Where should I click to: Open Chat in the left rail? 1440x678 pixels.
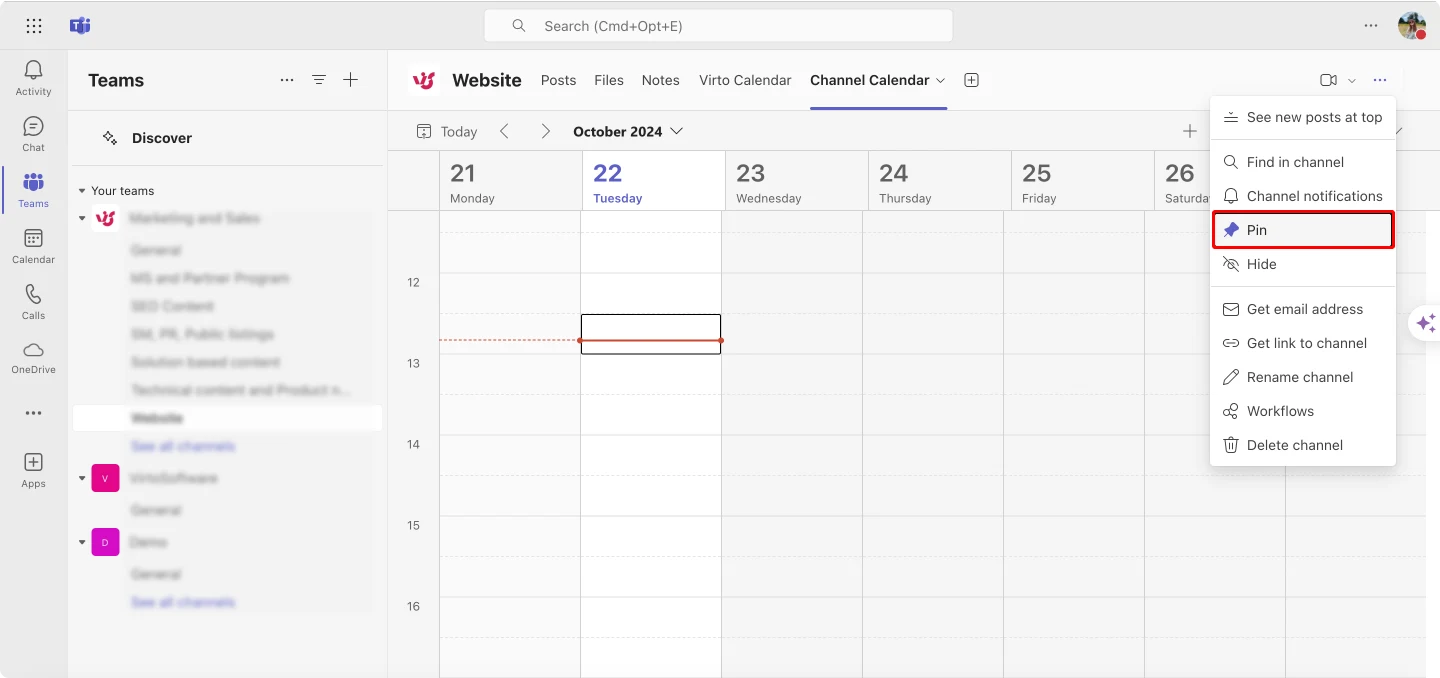[34, 134]
